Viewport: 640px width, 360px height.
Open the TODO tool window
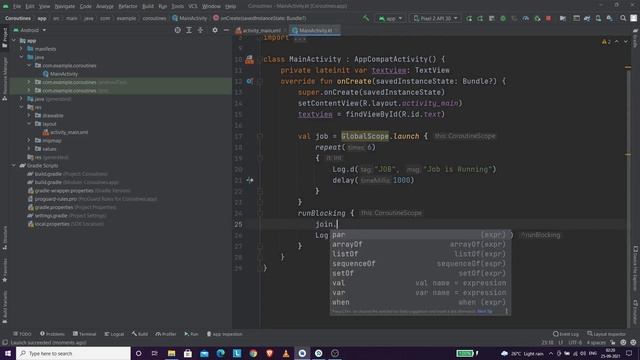[22, 334]
